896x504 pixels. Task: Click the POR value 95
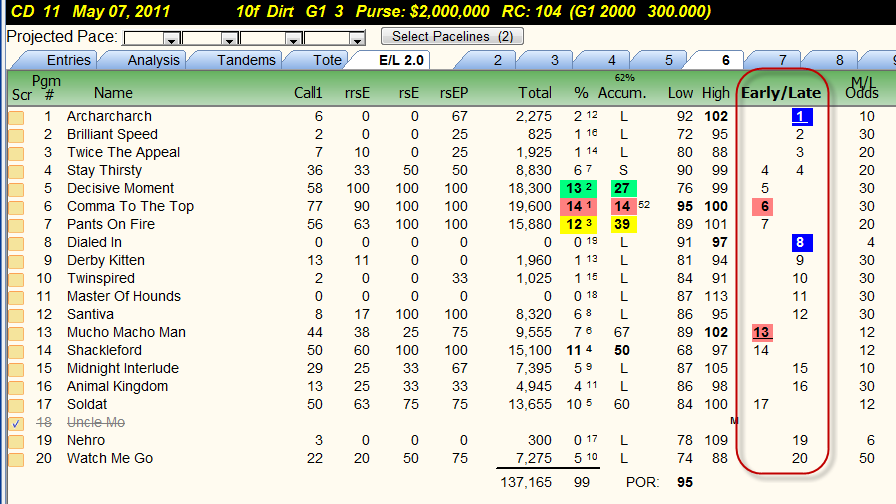[x=685, y=482]
